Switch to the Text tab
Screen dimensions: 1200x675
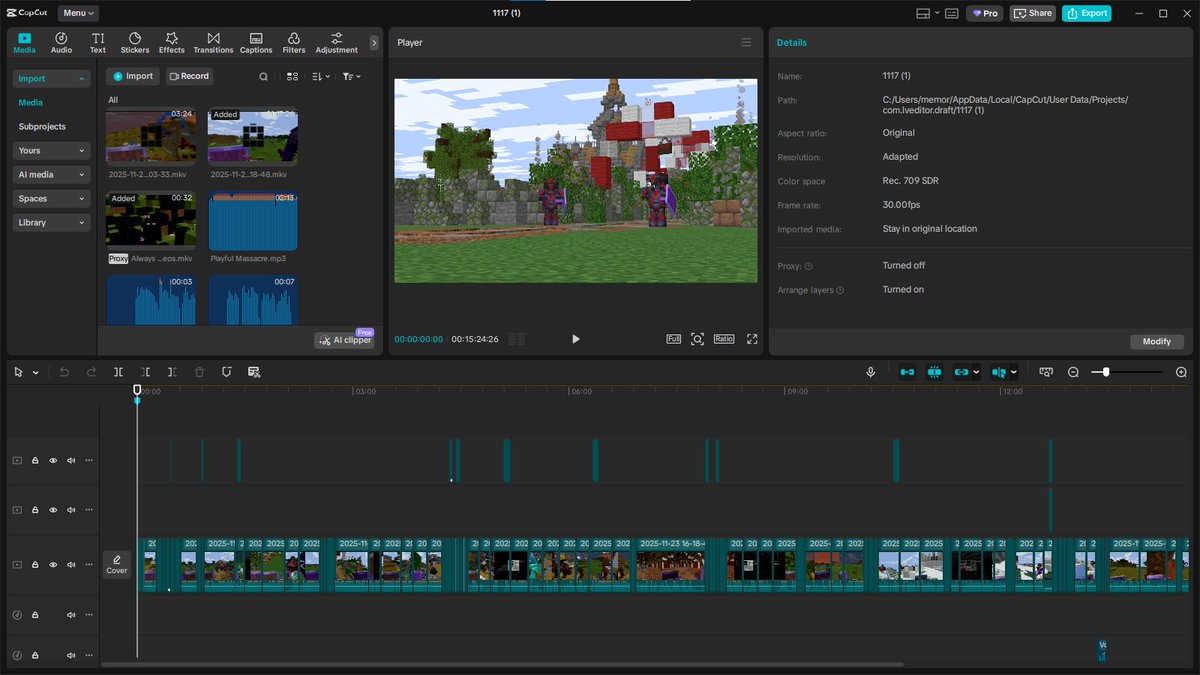[98, 42]
